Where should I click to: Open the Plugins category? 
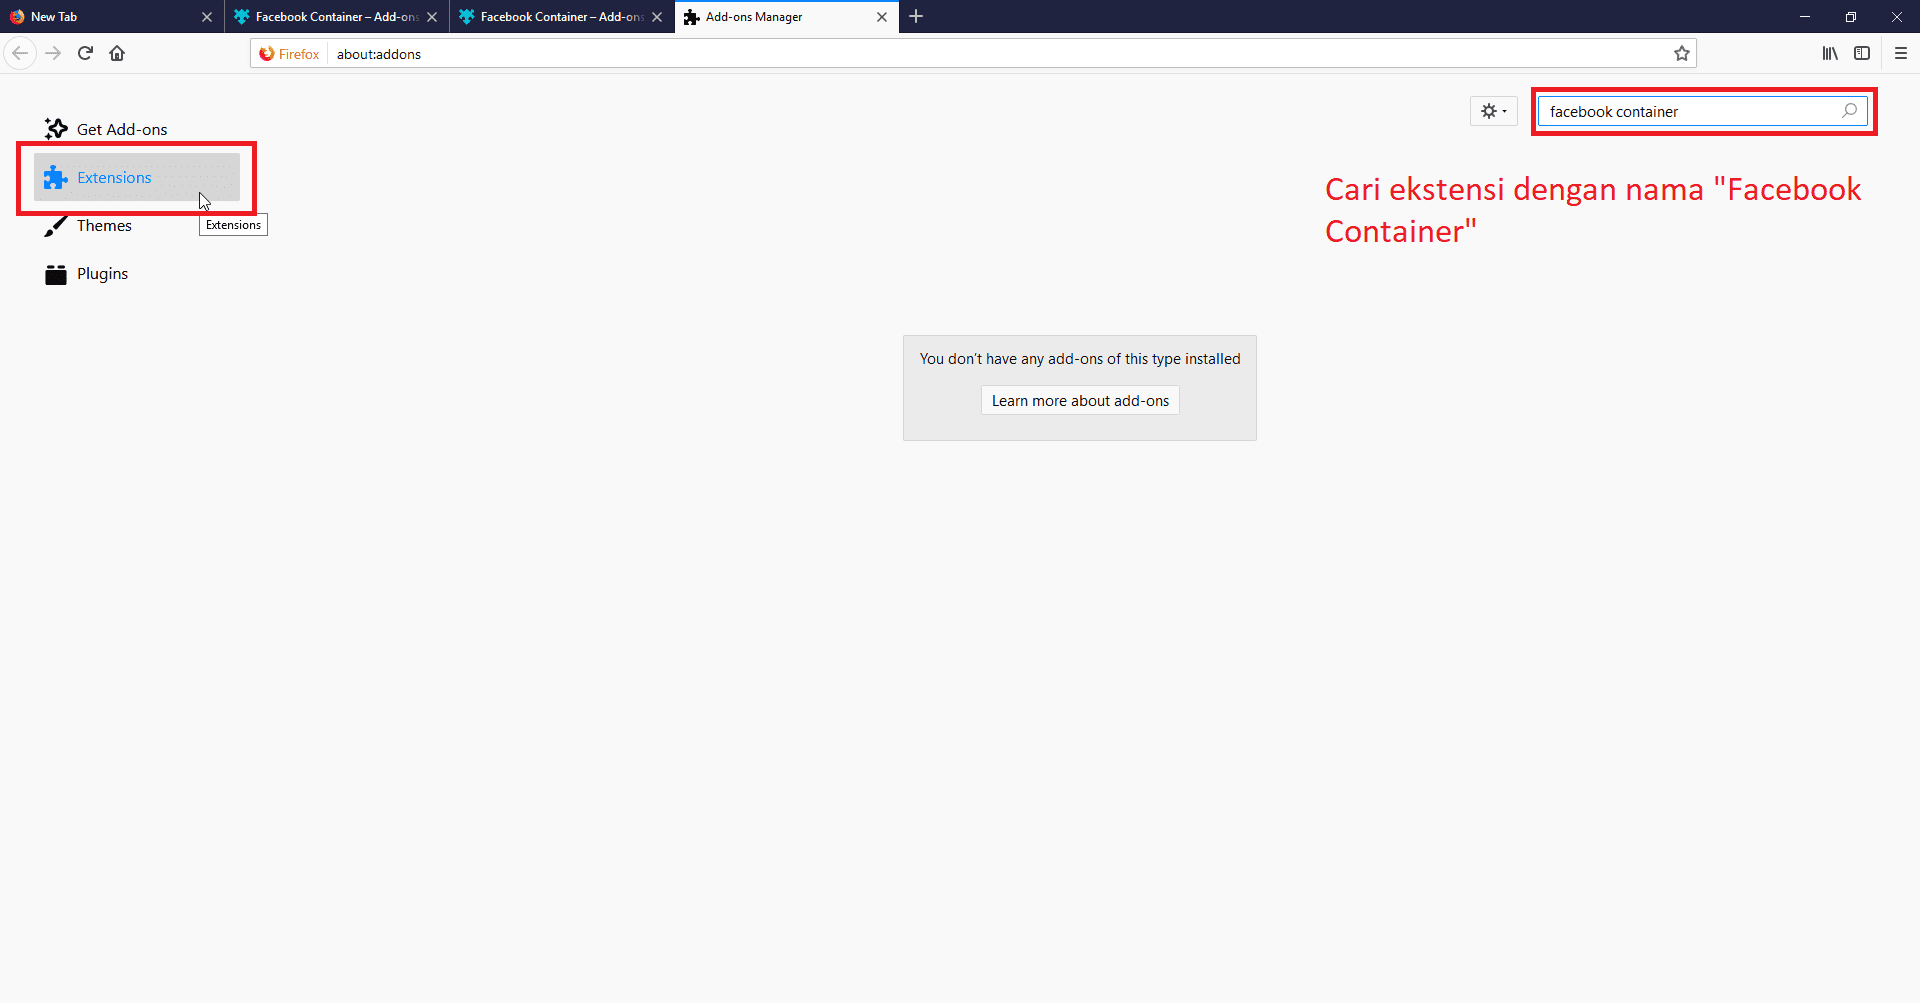[x=137, y=273]
